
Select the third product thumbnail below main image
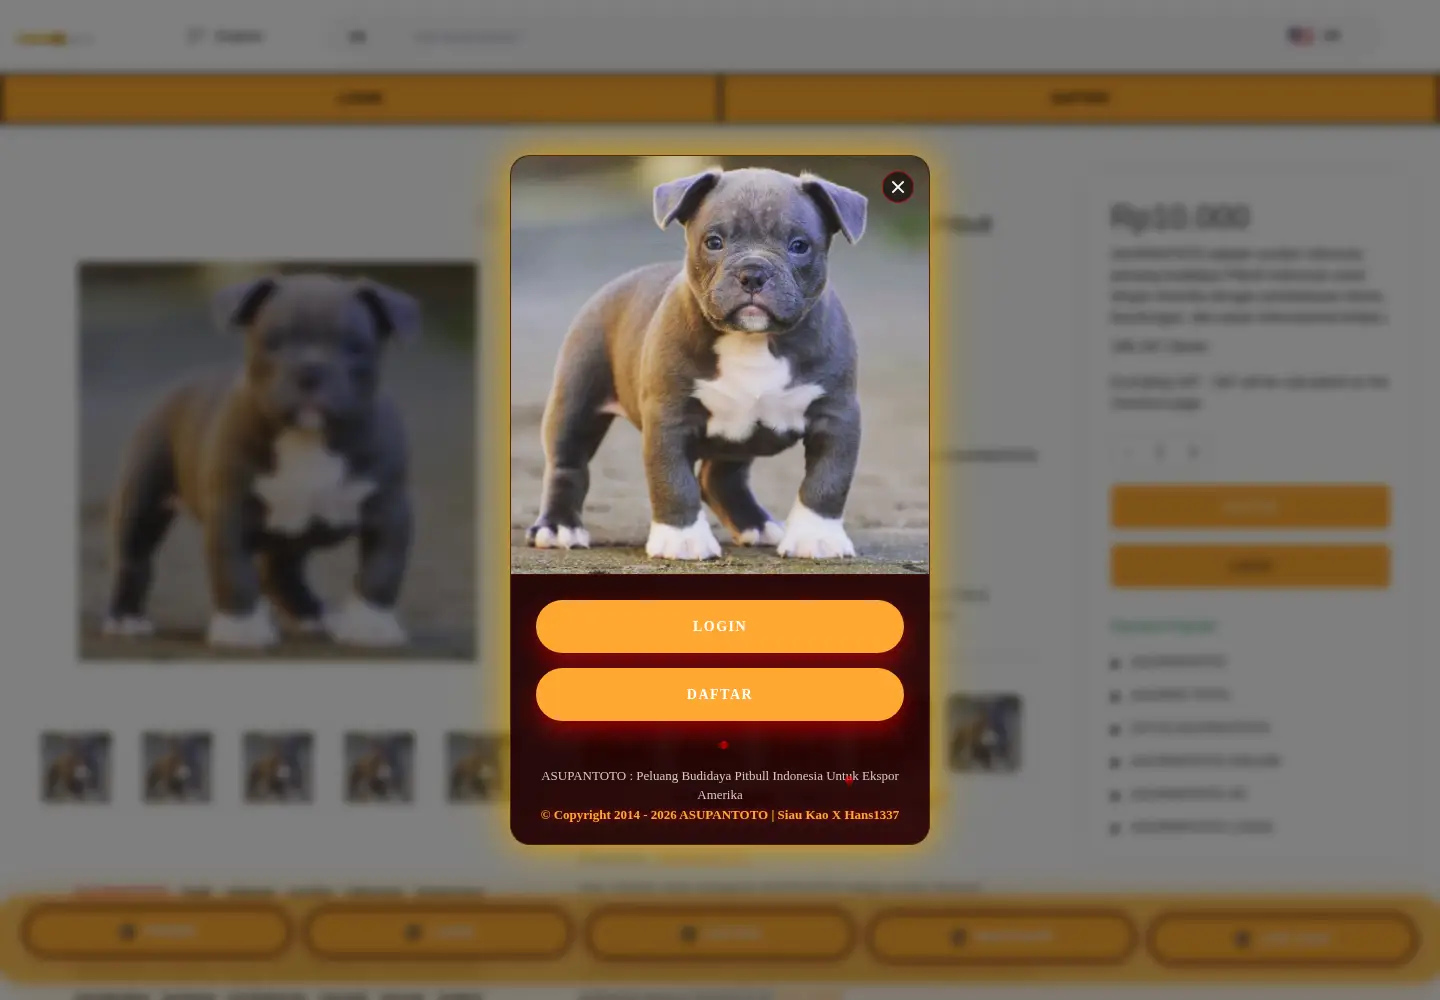278,767
